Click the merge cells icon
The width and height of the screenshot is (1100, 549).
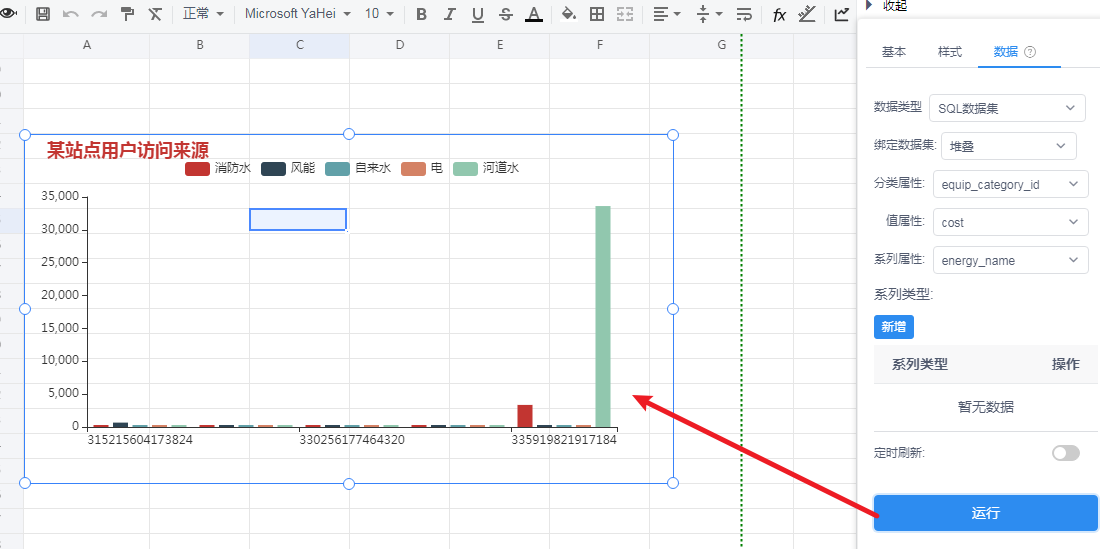tap(624, 14)
